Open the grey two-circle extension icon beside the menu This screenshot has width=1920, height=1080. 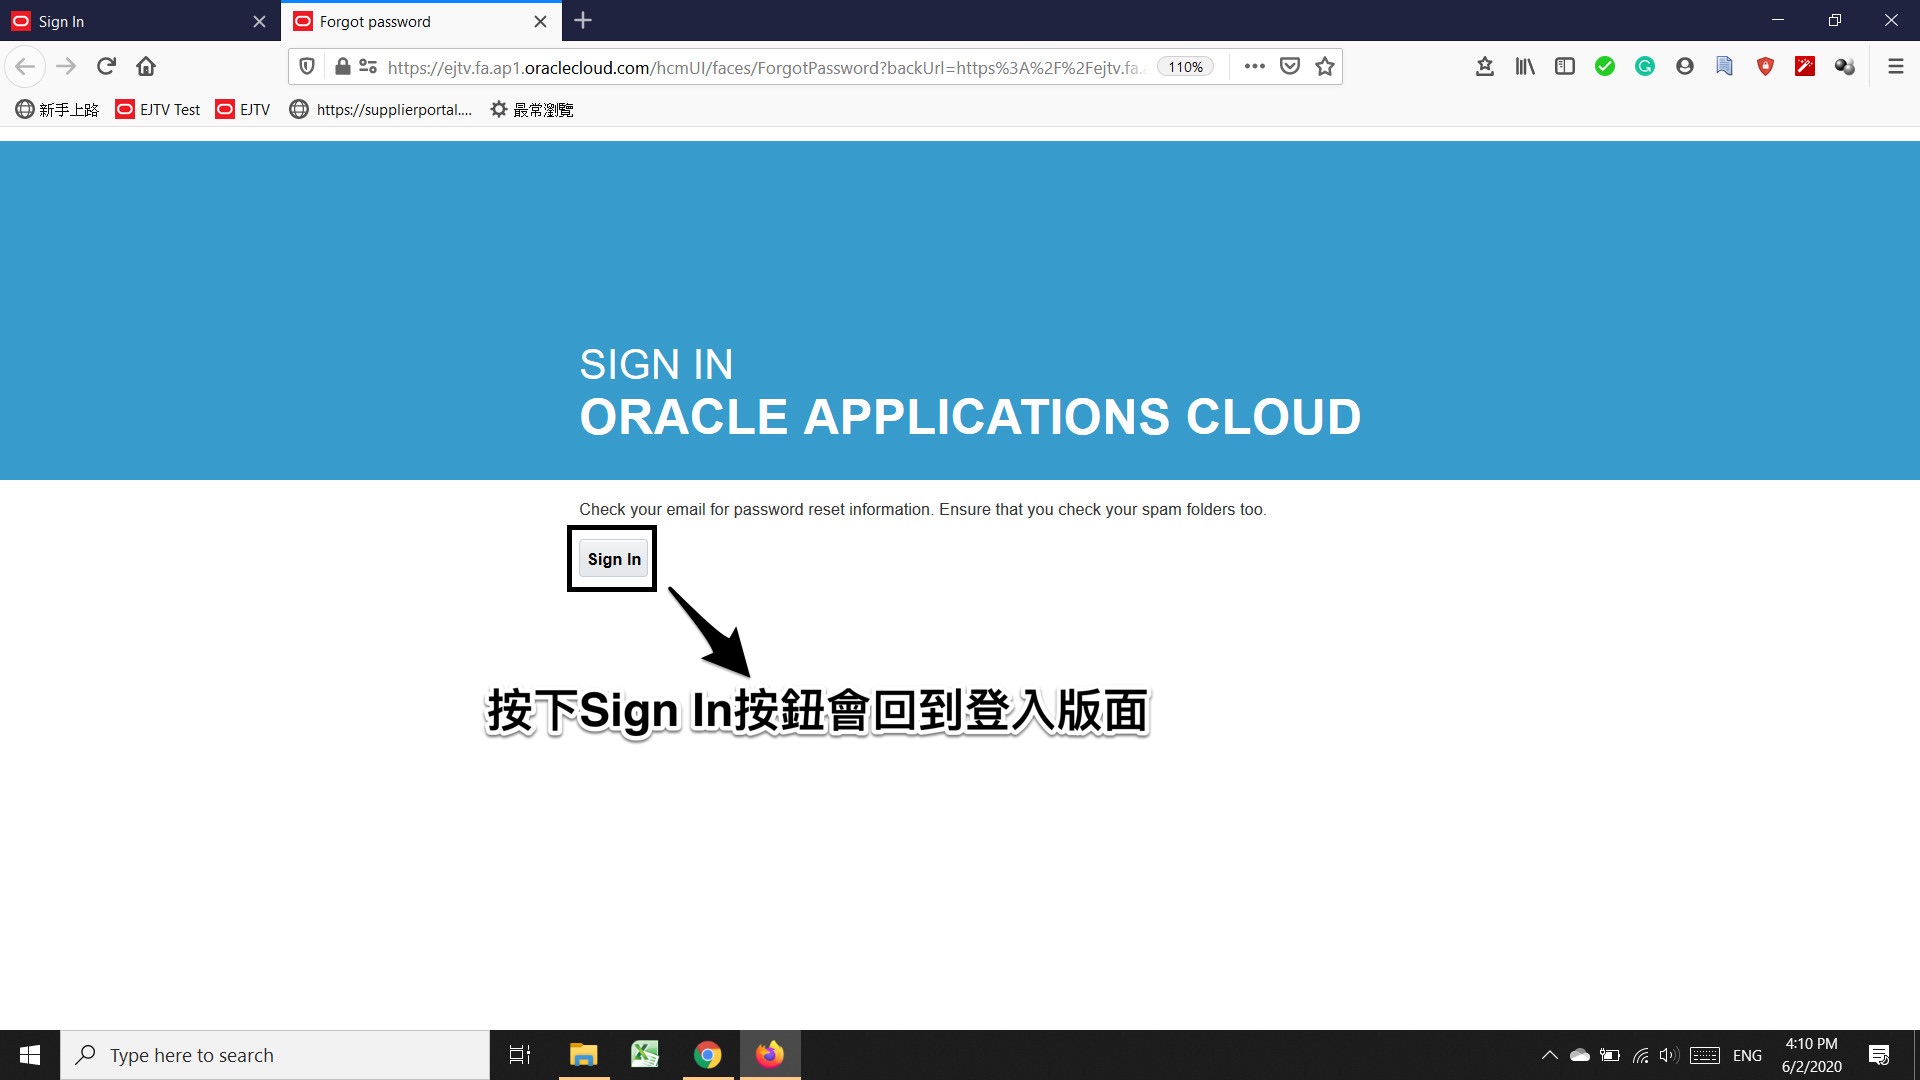(1845, 66)
